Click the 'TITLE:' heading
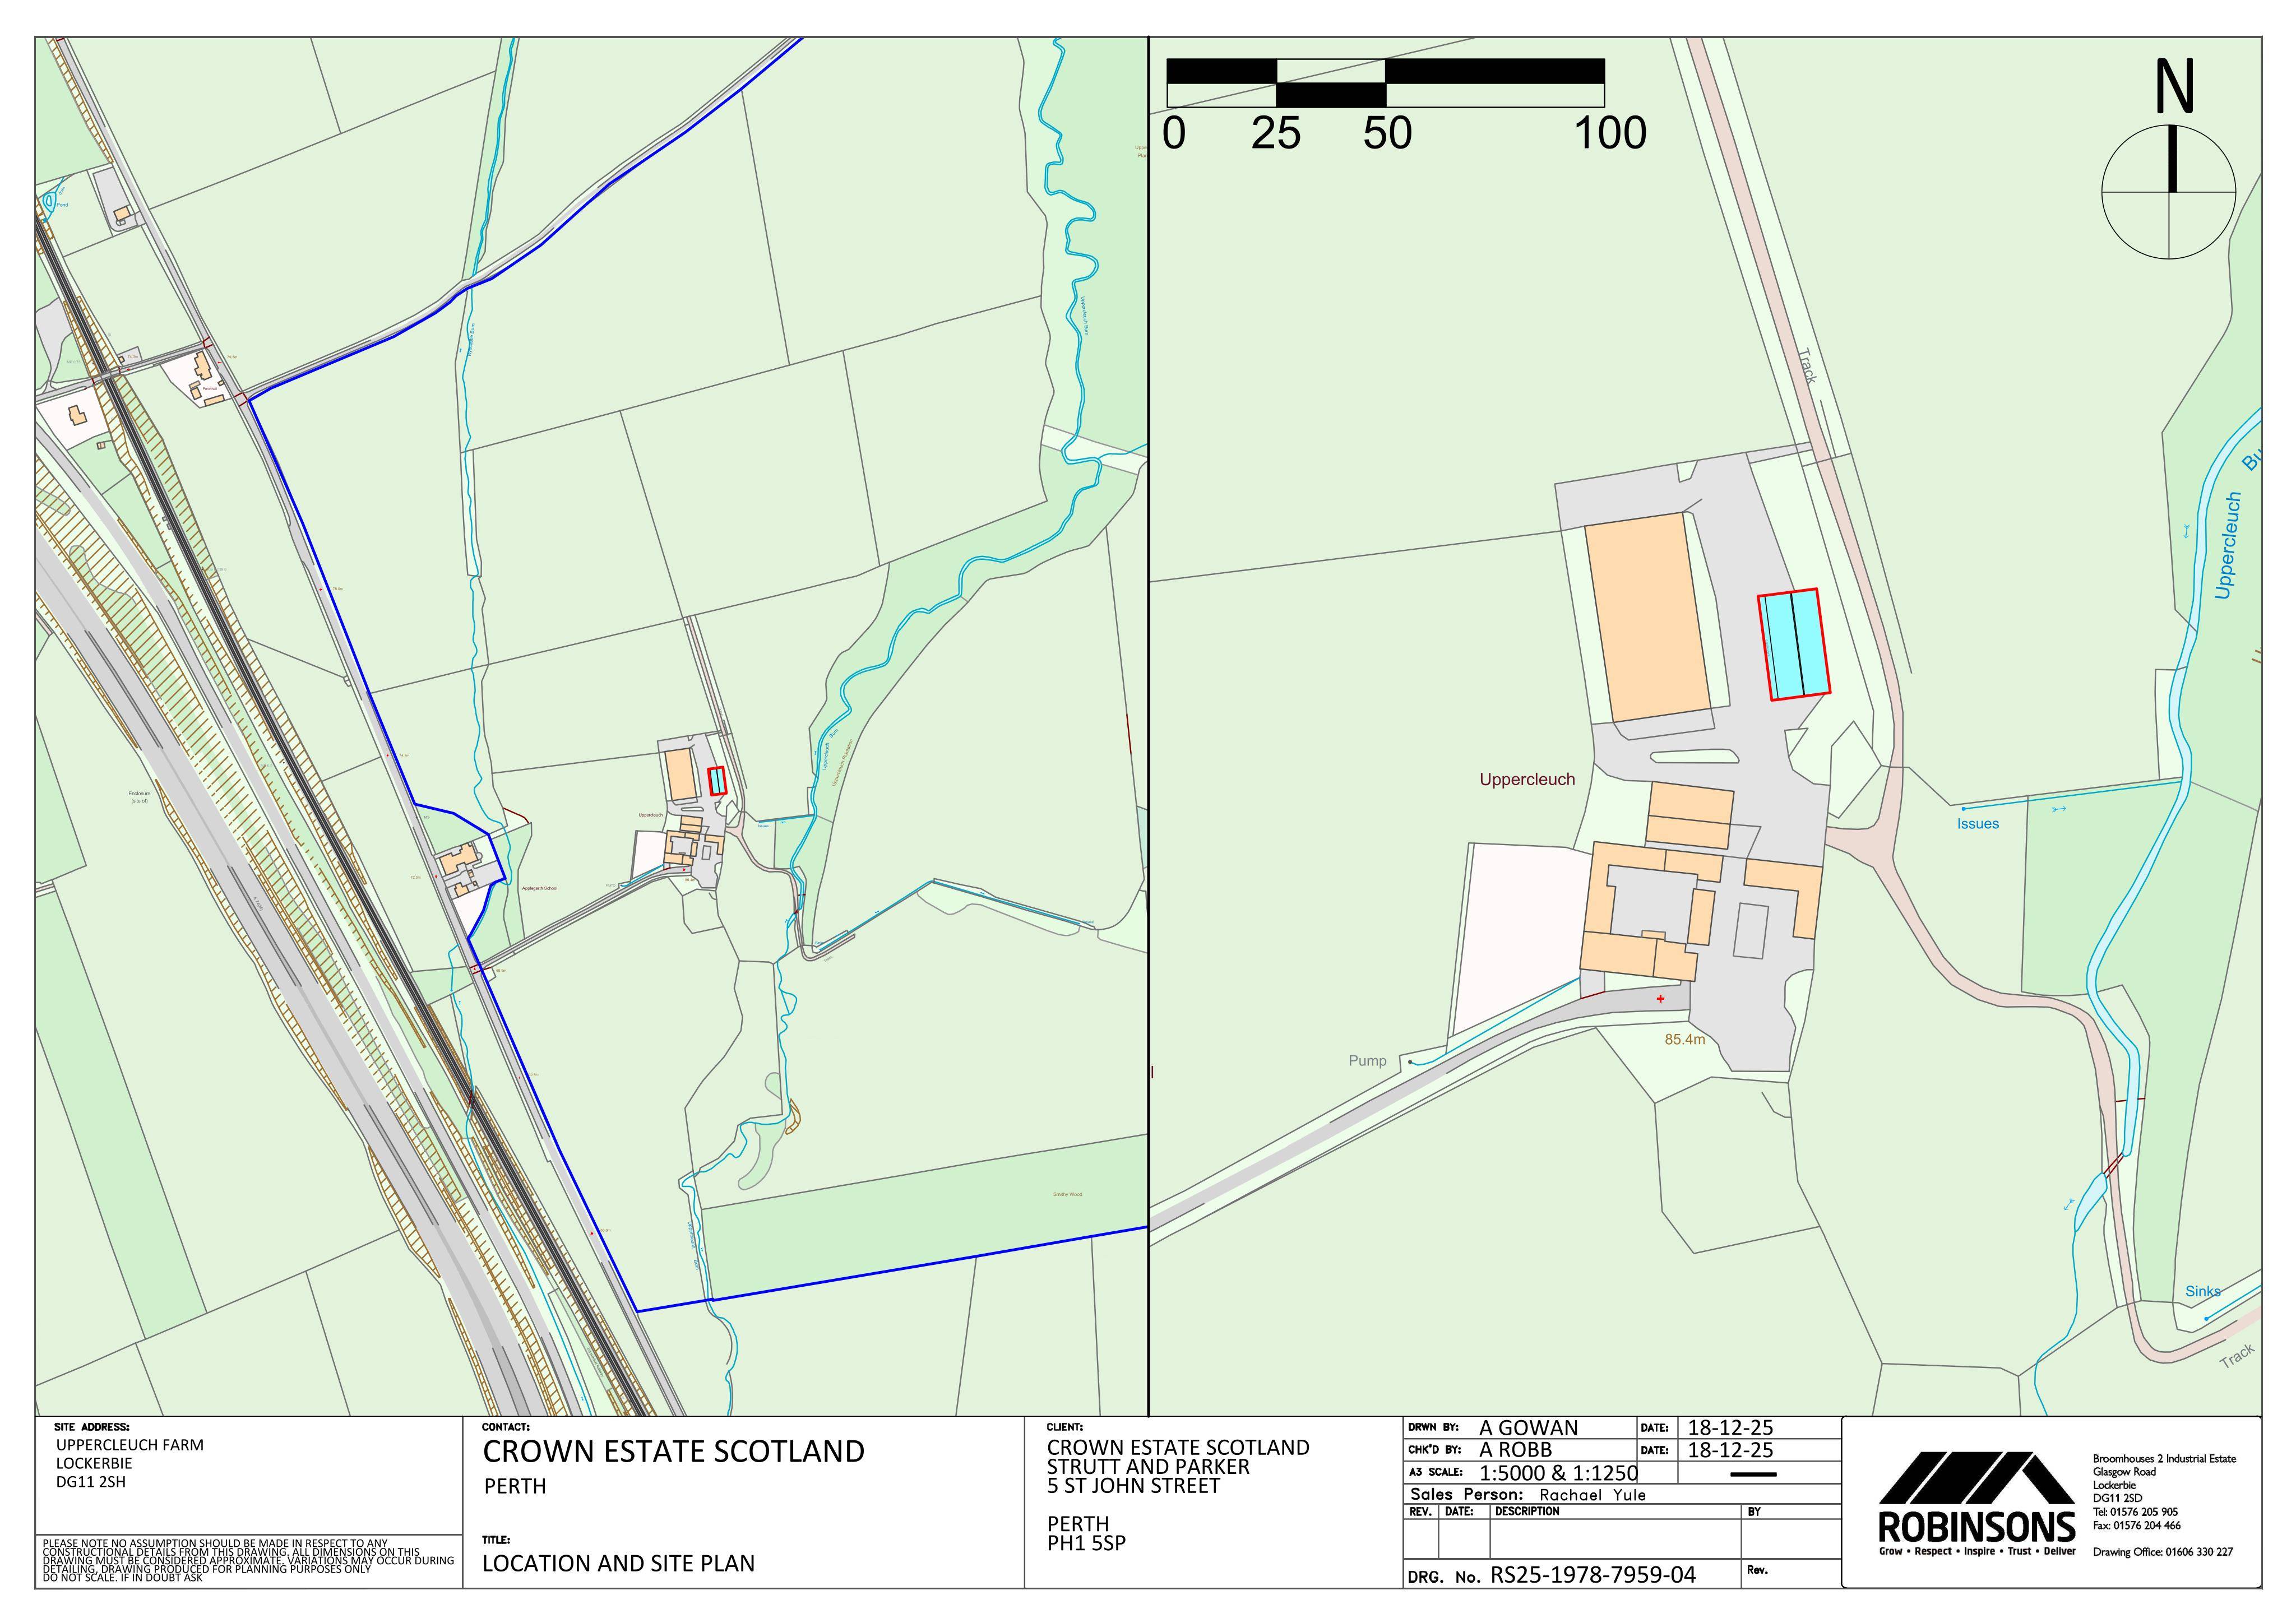This screenshot has height=1623, width=2296. pyautogui.click(x=496, y=1540)
